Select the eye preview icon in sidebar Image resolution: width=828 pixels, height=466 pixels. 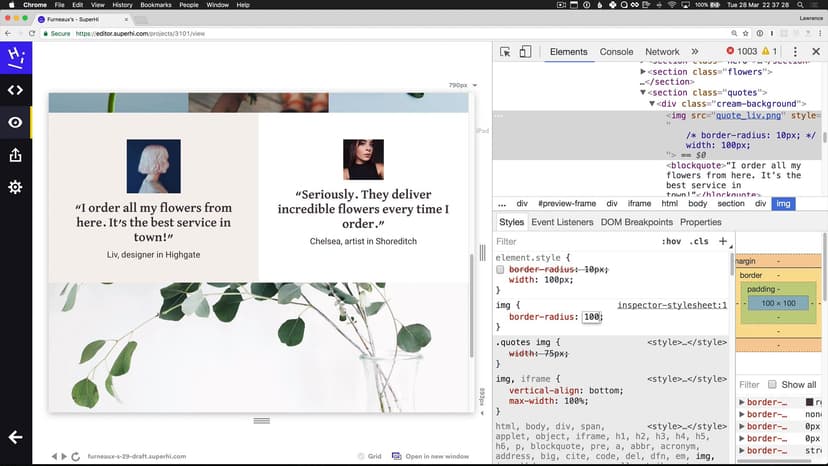pyautogui.click(x=15, y=123)
